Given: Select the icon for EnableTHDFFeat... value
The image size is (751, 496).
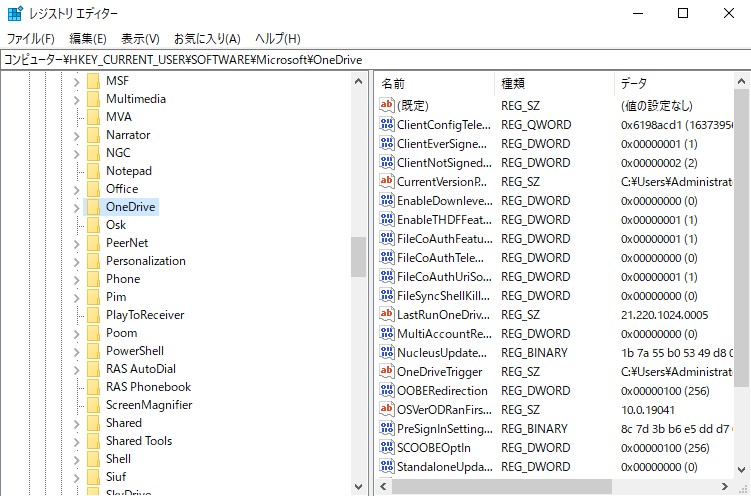Looking at the screenshot, I should [x=387, y=219].
